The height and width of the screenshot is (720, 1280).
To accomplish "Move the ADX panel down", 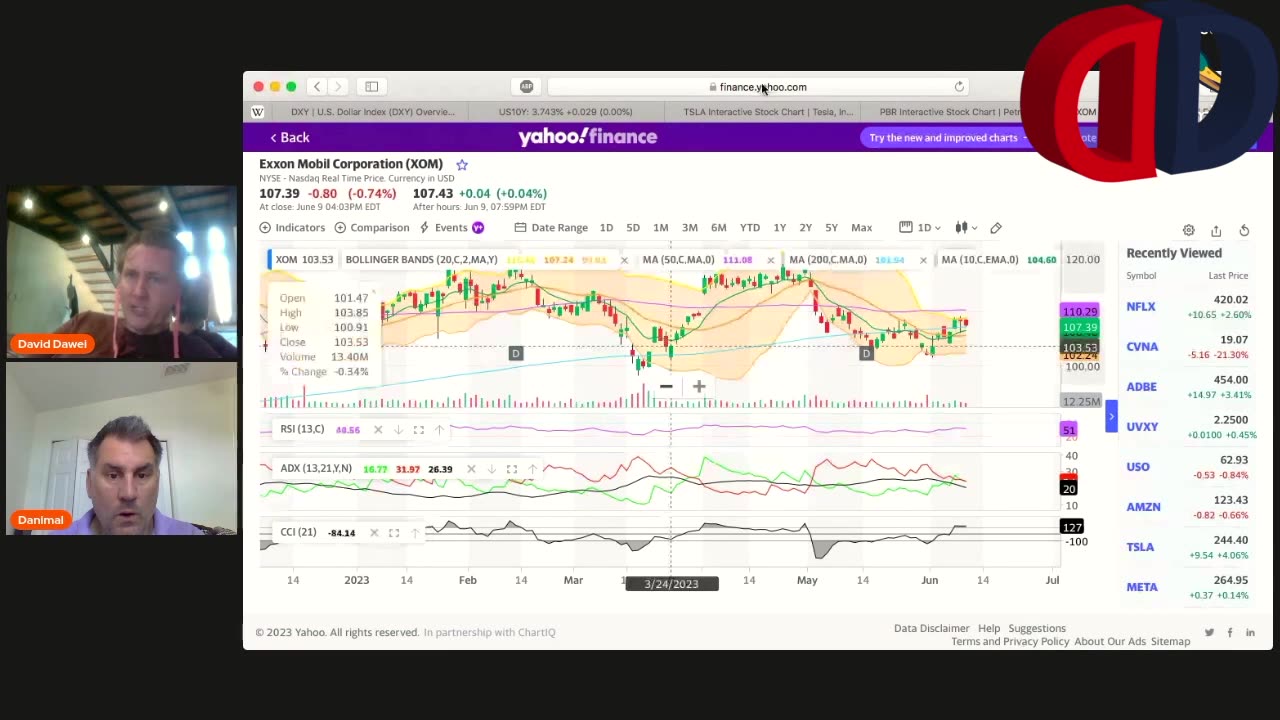I will coord(491,469).
